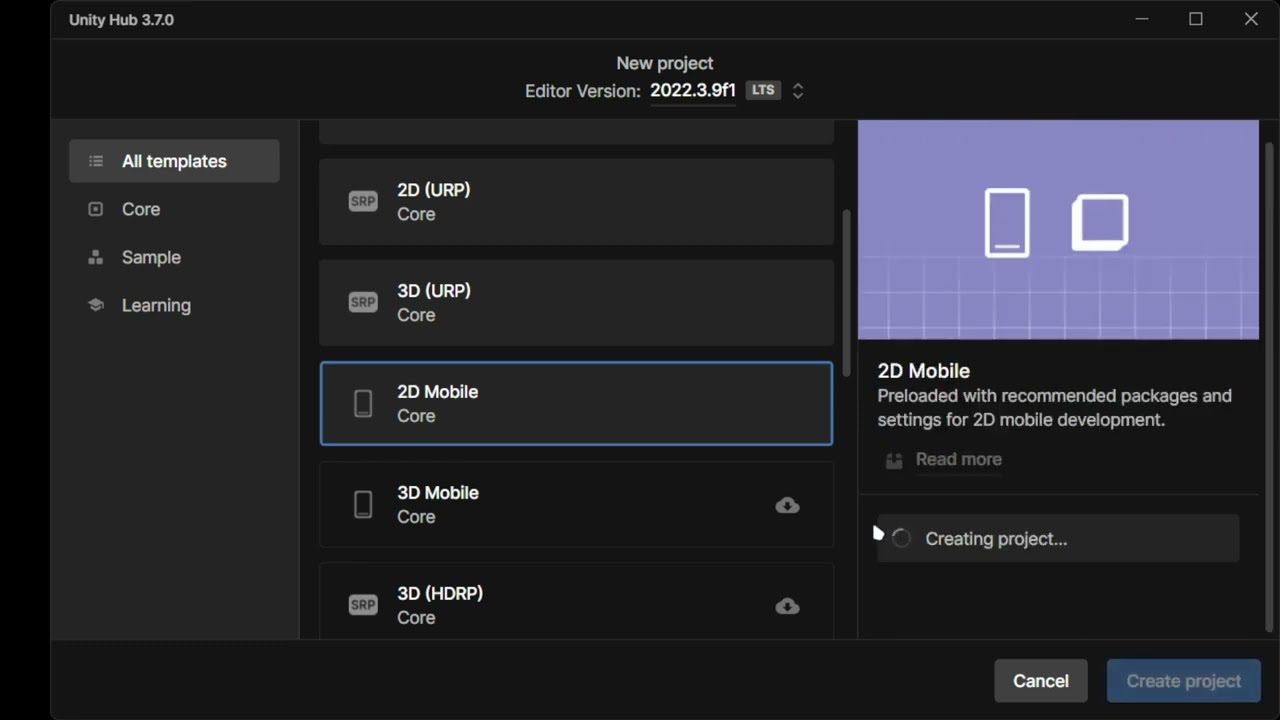
Task: Click the LTS badge
Action: tap(763, 90)
